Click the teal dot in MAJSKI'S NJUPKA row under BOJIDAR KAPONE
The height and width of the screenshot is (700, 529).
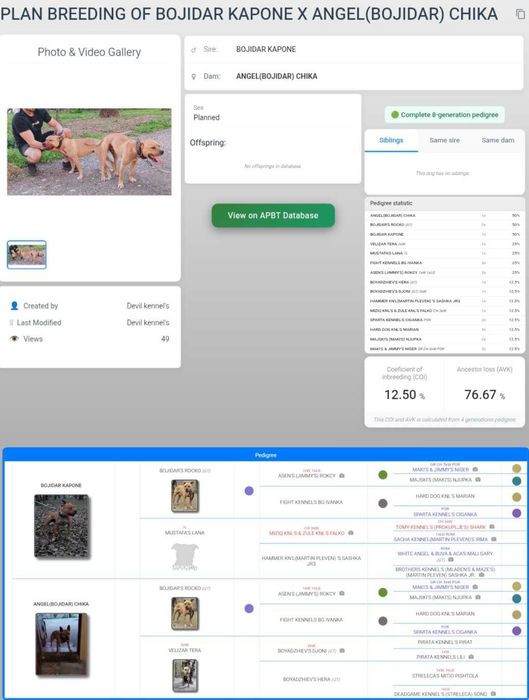point(517,481)
